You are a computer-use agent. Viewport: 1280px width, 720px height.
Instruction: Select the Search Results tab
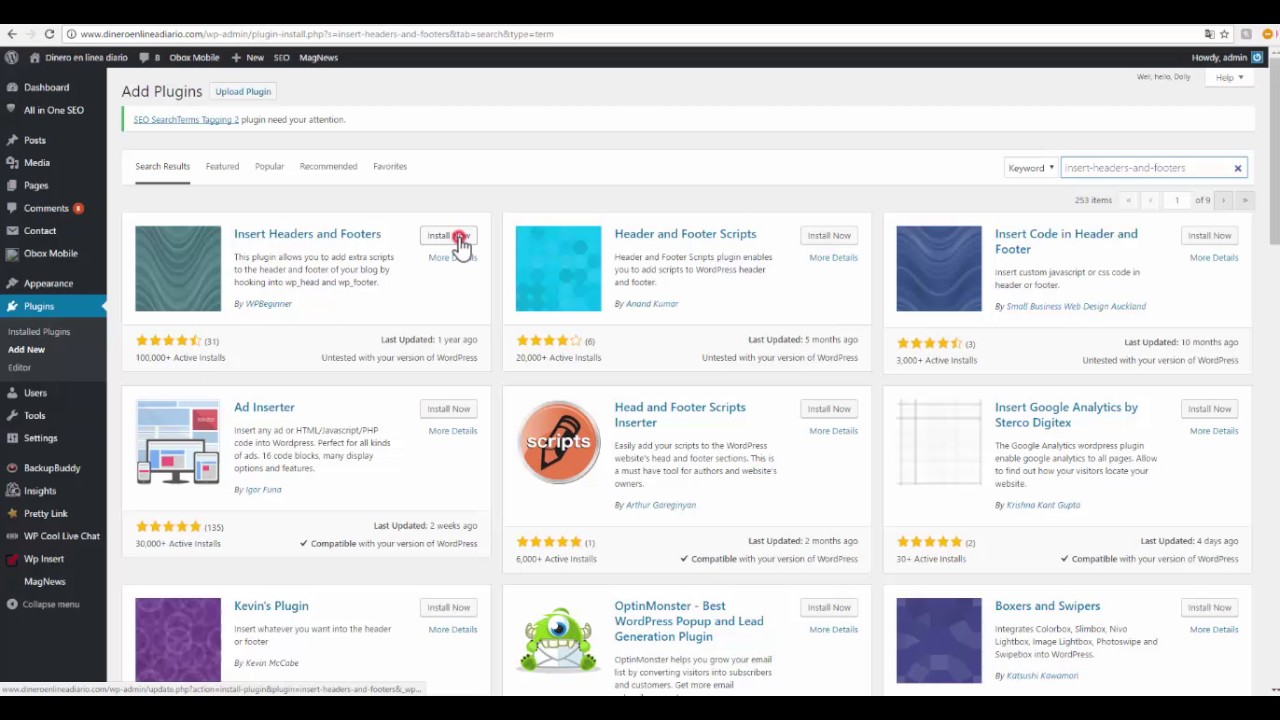click(162, 166)
